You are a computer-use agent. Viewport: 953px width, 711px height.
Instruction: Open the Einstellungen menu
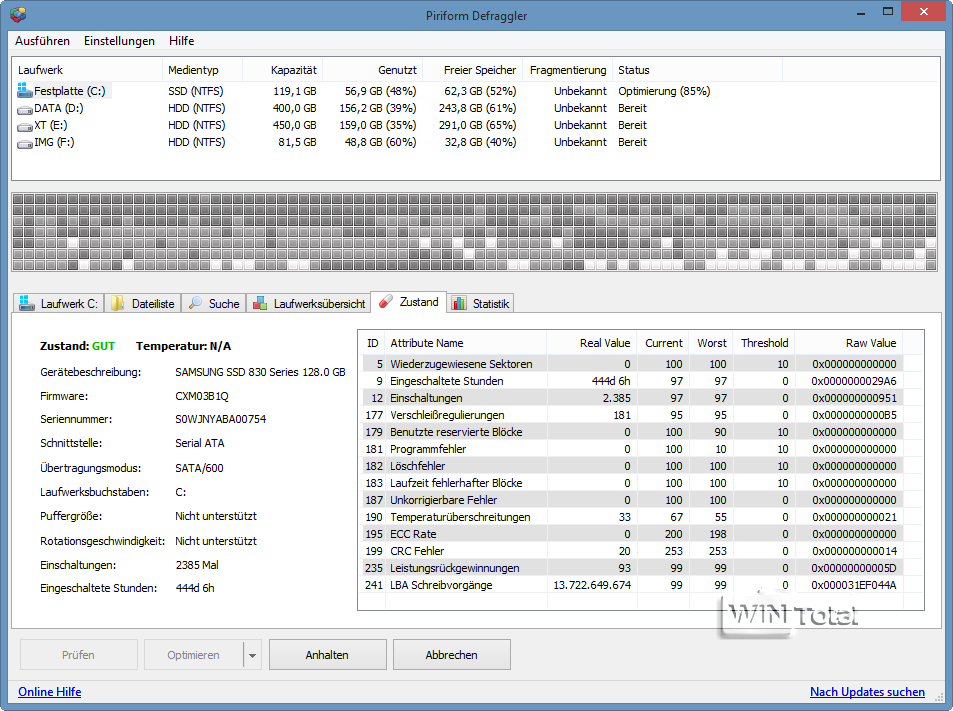[119, 41]
